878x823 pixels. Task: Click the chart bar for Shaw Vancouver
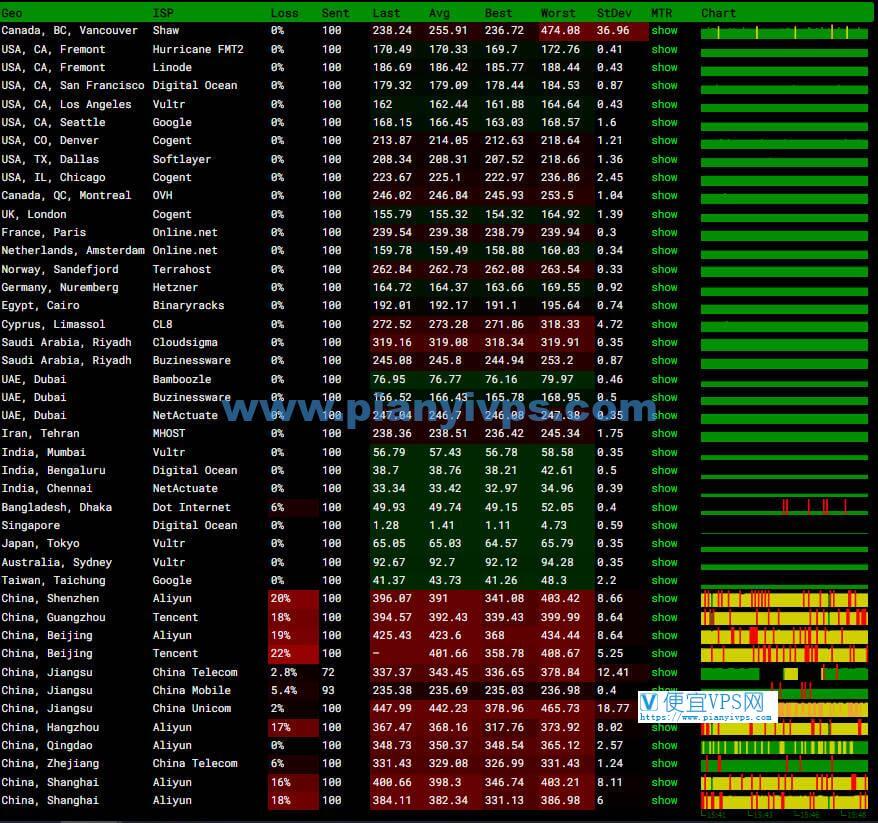784,32
